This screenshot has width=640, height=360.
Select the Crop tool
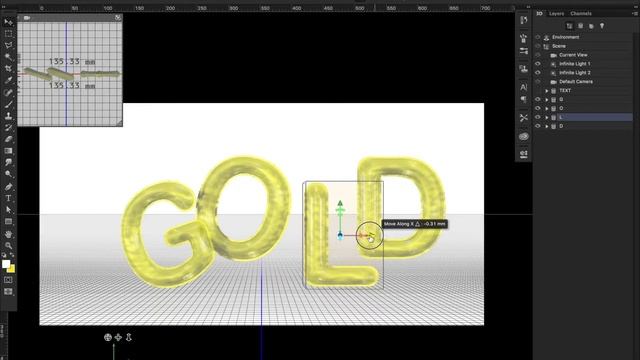(x=8, y=69)
